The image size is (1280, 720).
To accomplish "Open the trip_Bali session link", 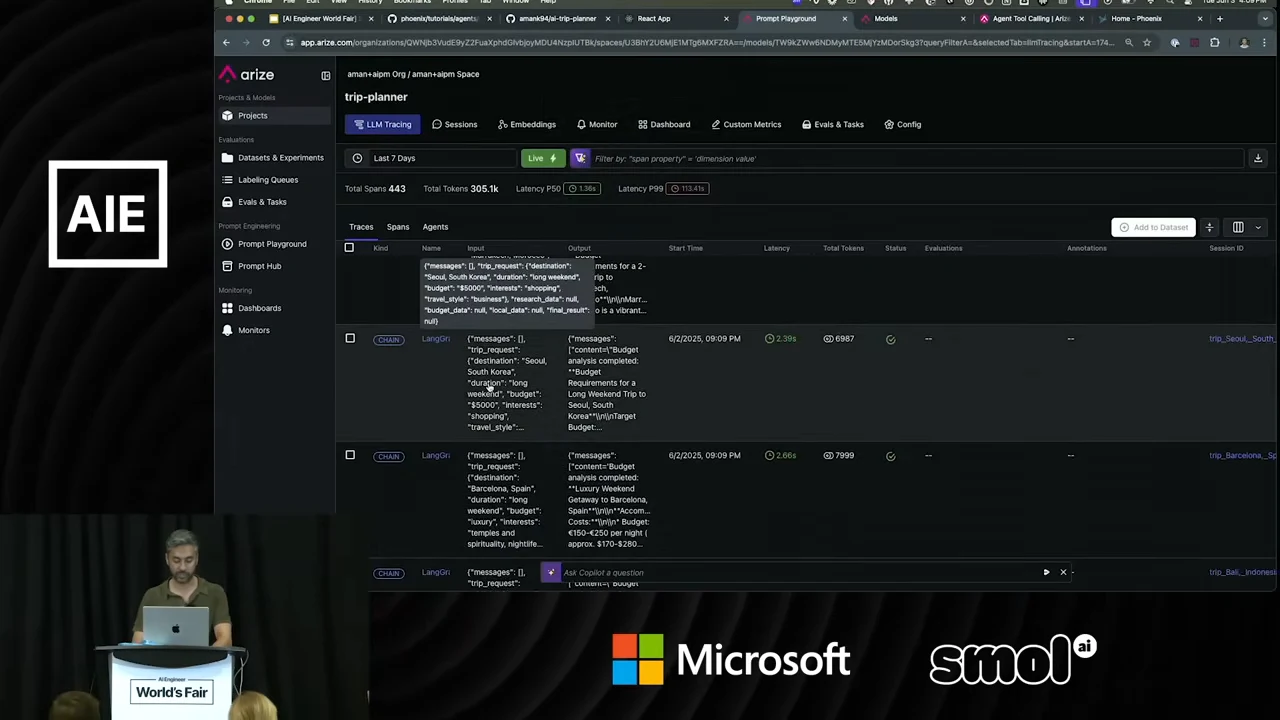I will [1242, 573].
